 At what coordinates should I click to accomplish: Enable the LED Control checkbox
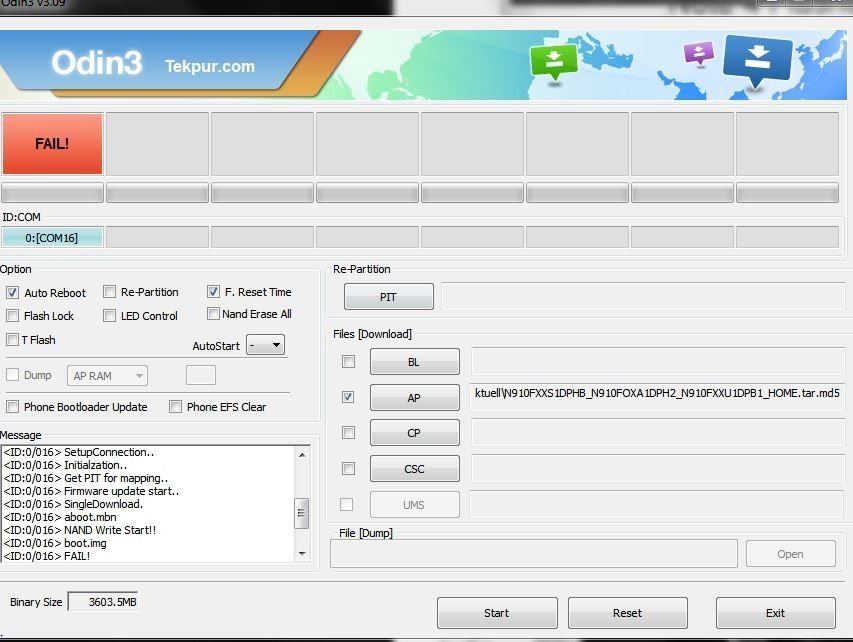click(109, 316)
